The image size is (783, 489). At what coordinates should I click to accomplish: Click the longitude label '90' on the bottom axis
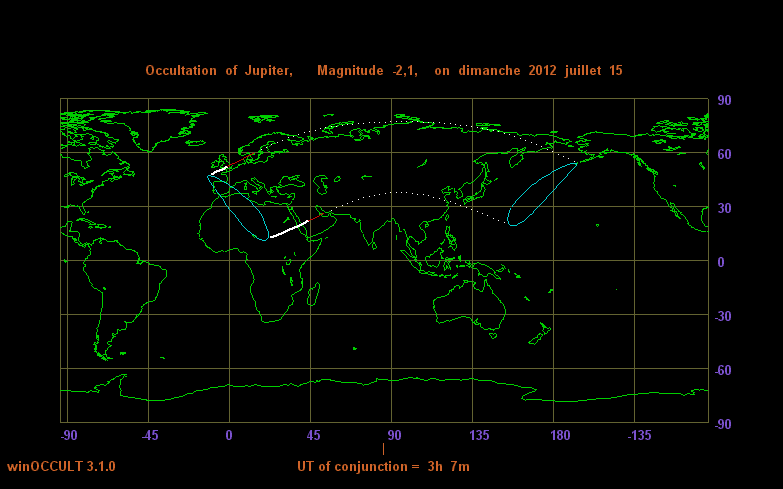tap(394, 436)
